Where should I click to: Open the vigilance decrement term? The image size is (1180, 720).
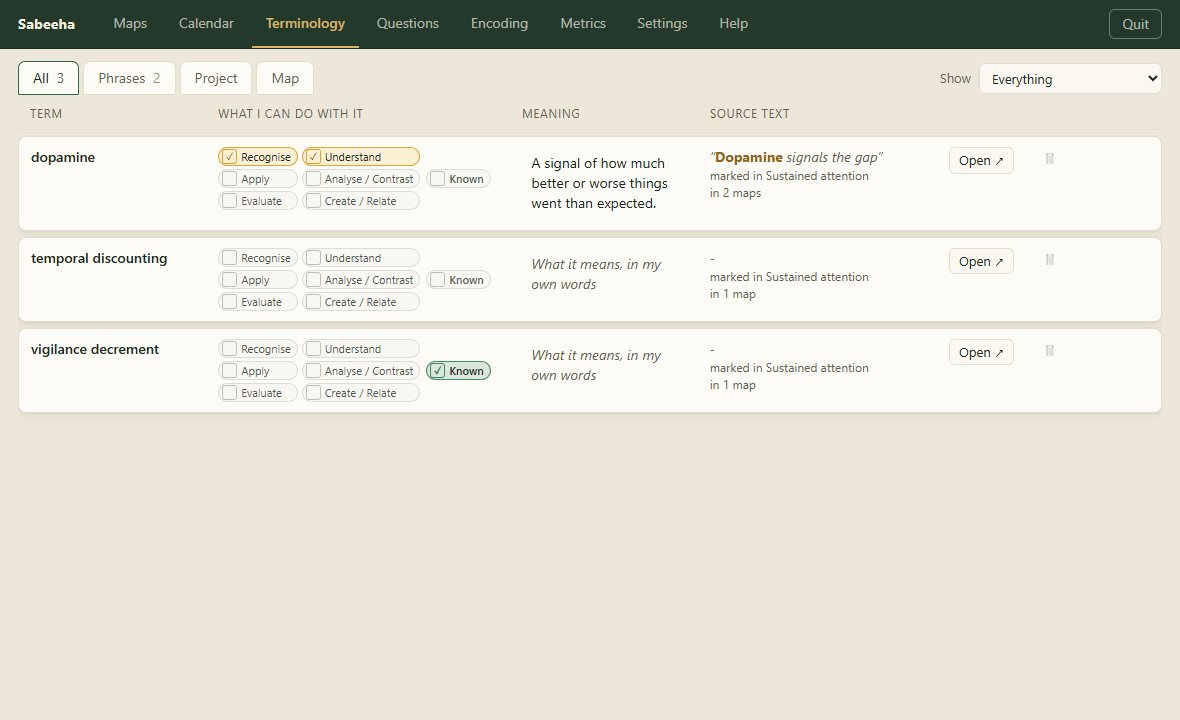tap(981, 353)
